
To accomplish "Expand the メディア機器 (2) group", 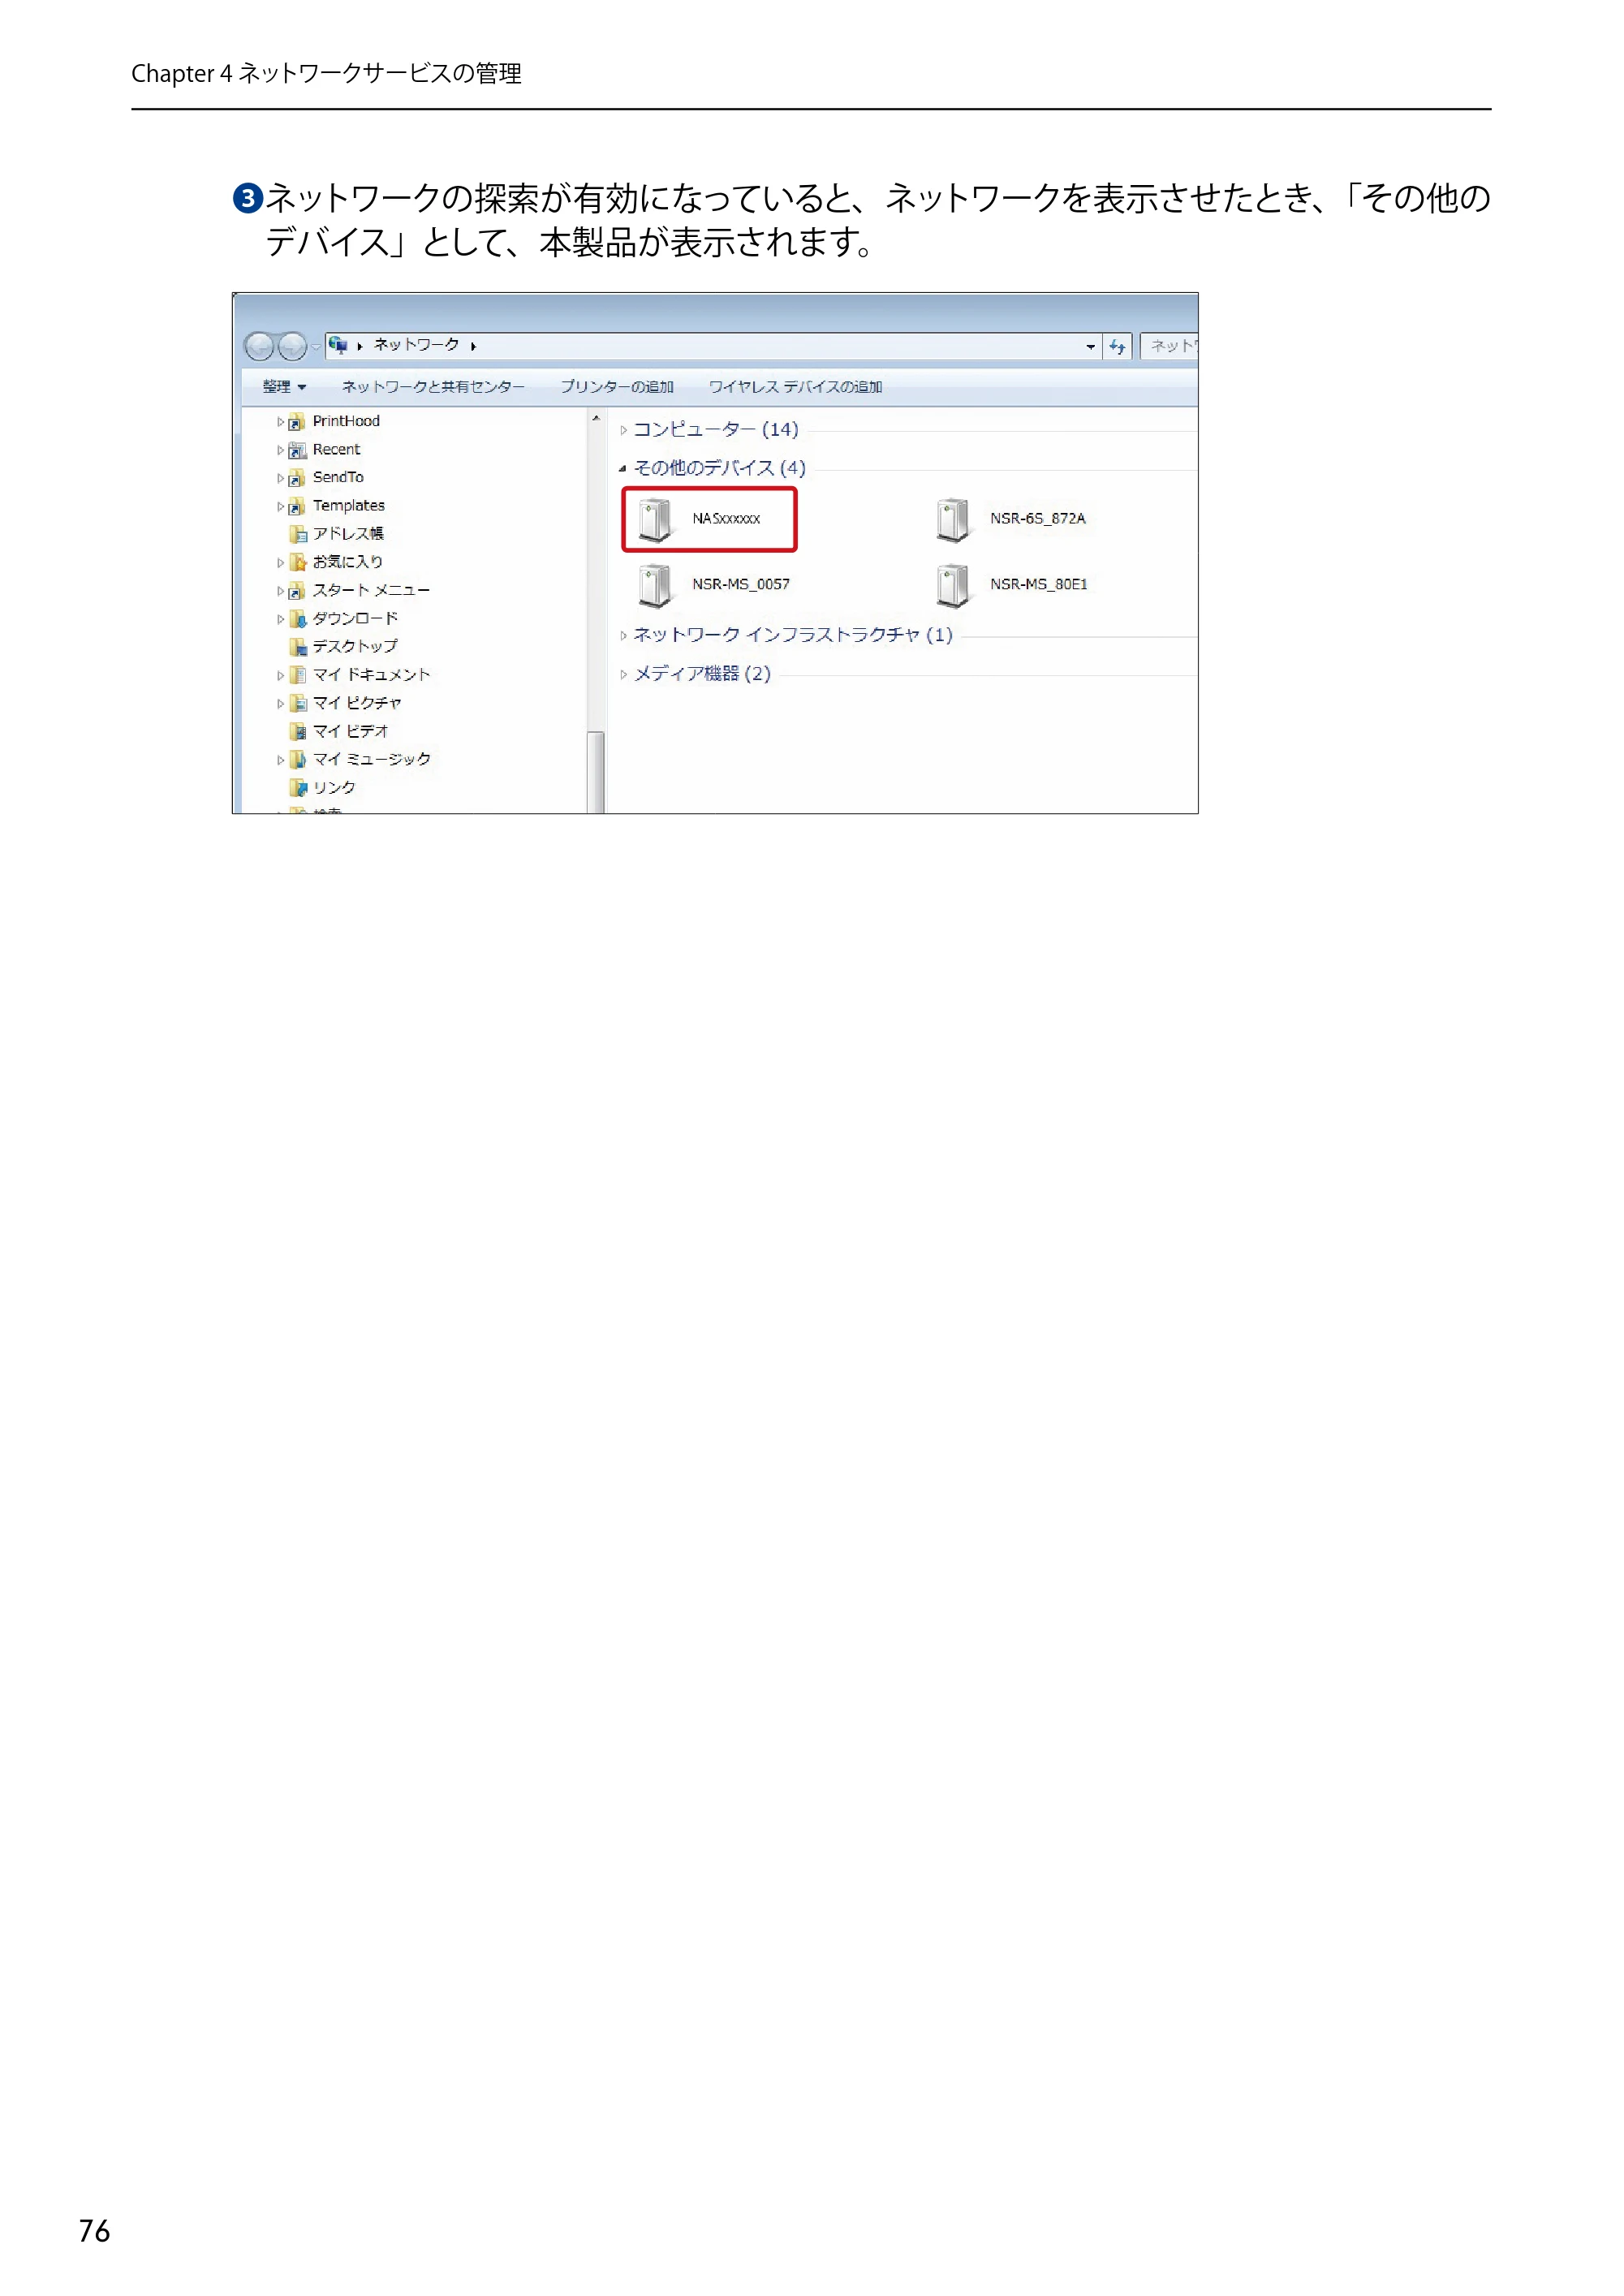I will coord(623,674).
